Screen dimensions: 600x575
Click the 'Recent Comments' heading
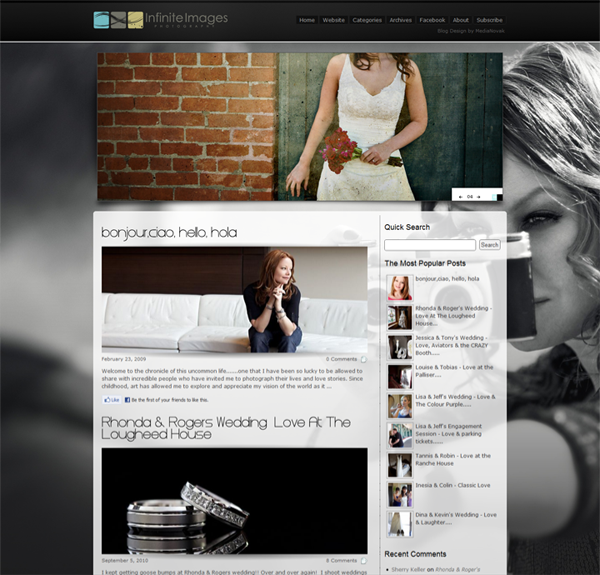(x=415, y=554)
